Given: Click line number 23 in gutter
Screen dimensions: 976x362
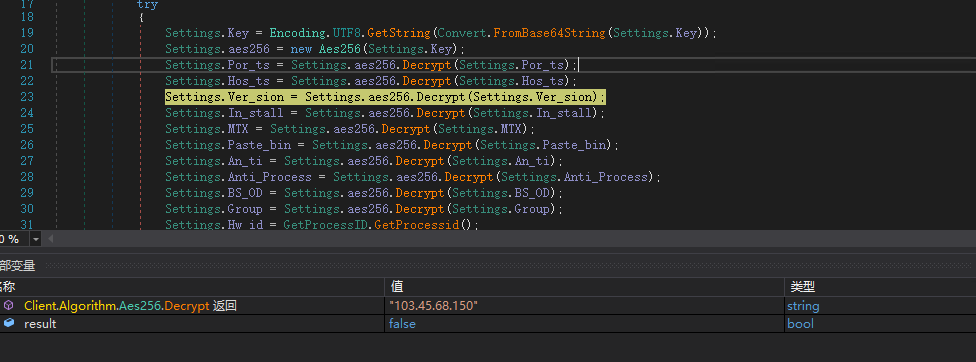Looking at the screenshot, I should click(x=27, y=97).
